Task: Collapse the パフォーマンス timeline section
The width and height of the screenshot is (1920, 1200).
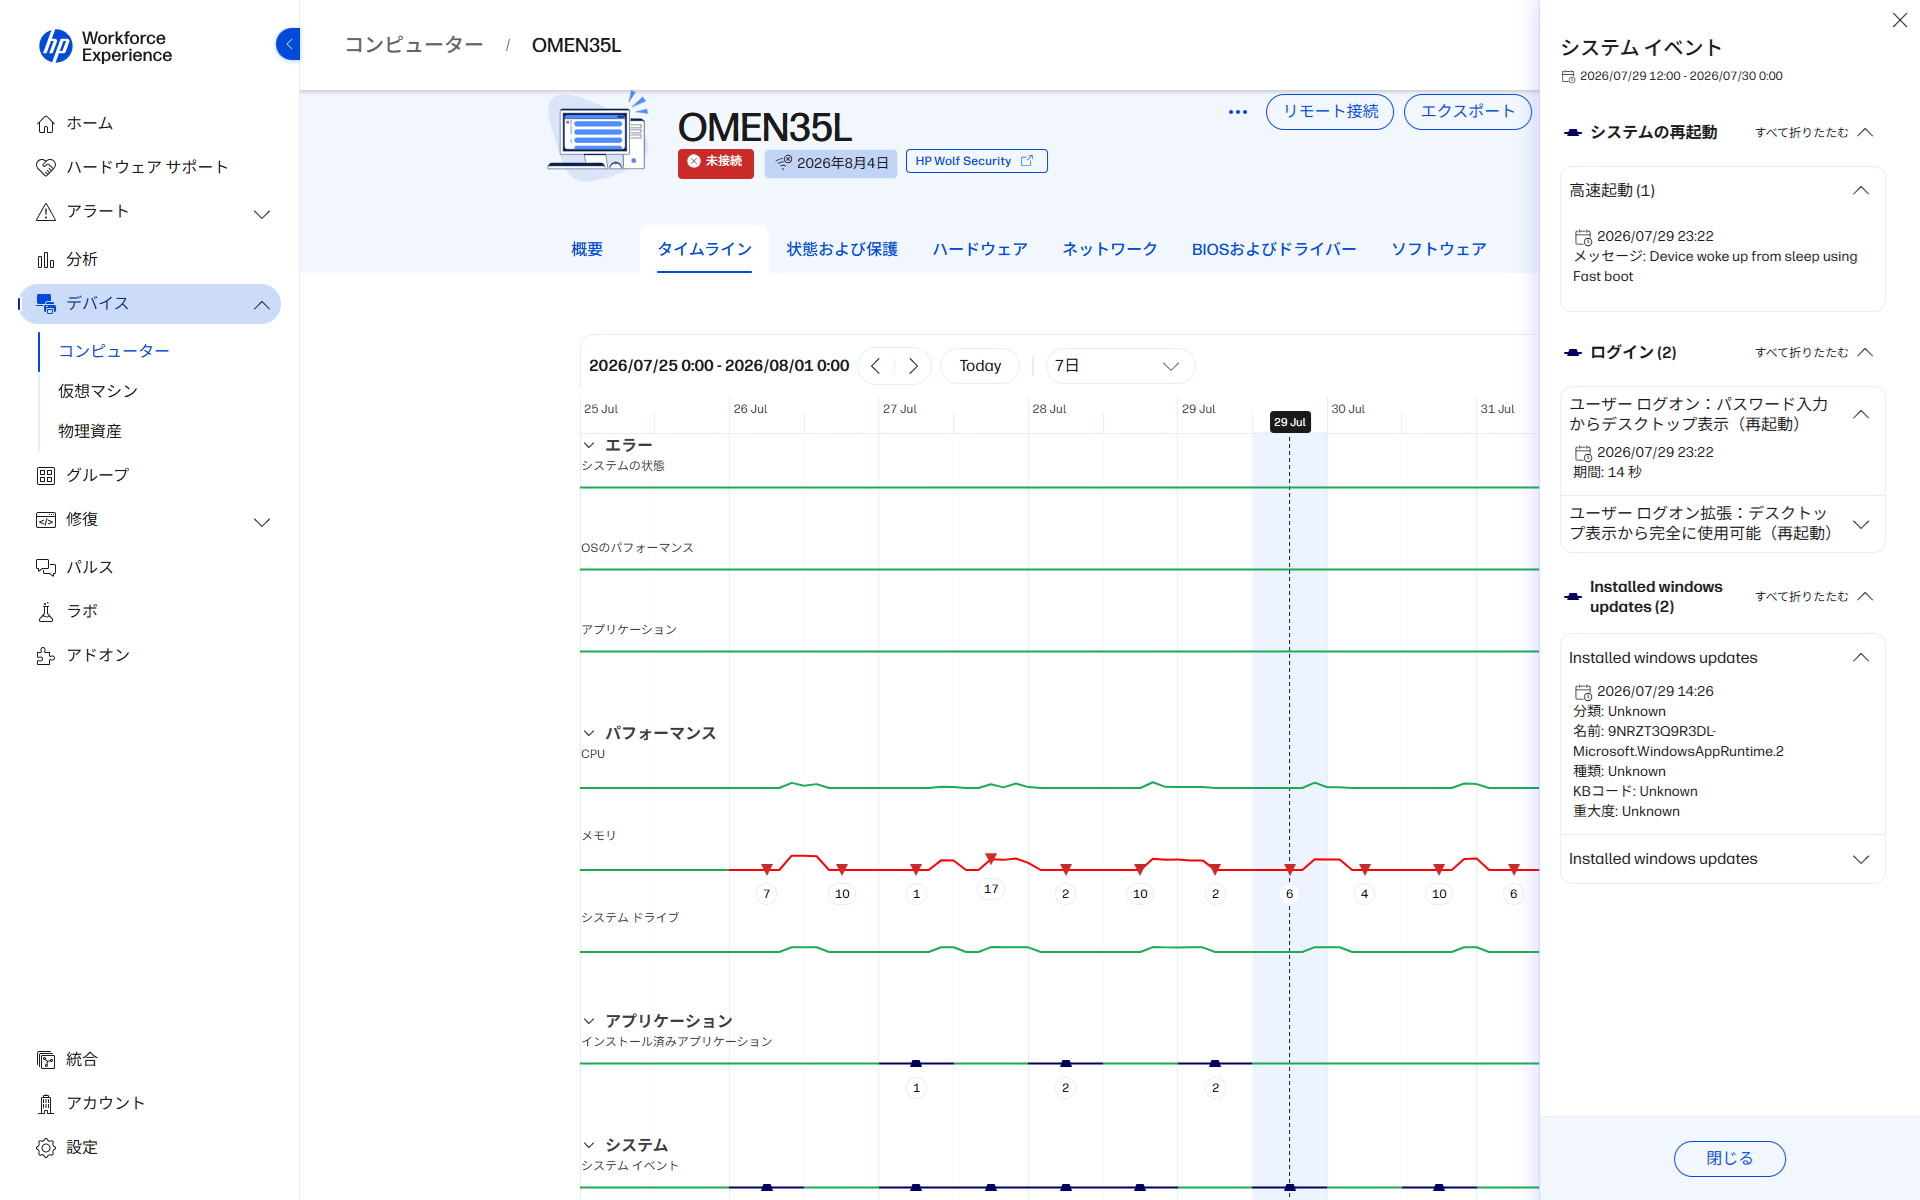Action: (589, 733)
